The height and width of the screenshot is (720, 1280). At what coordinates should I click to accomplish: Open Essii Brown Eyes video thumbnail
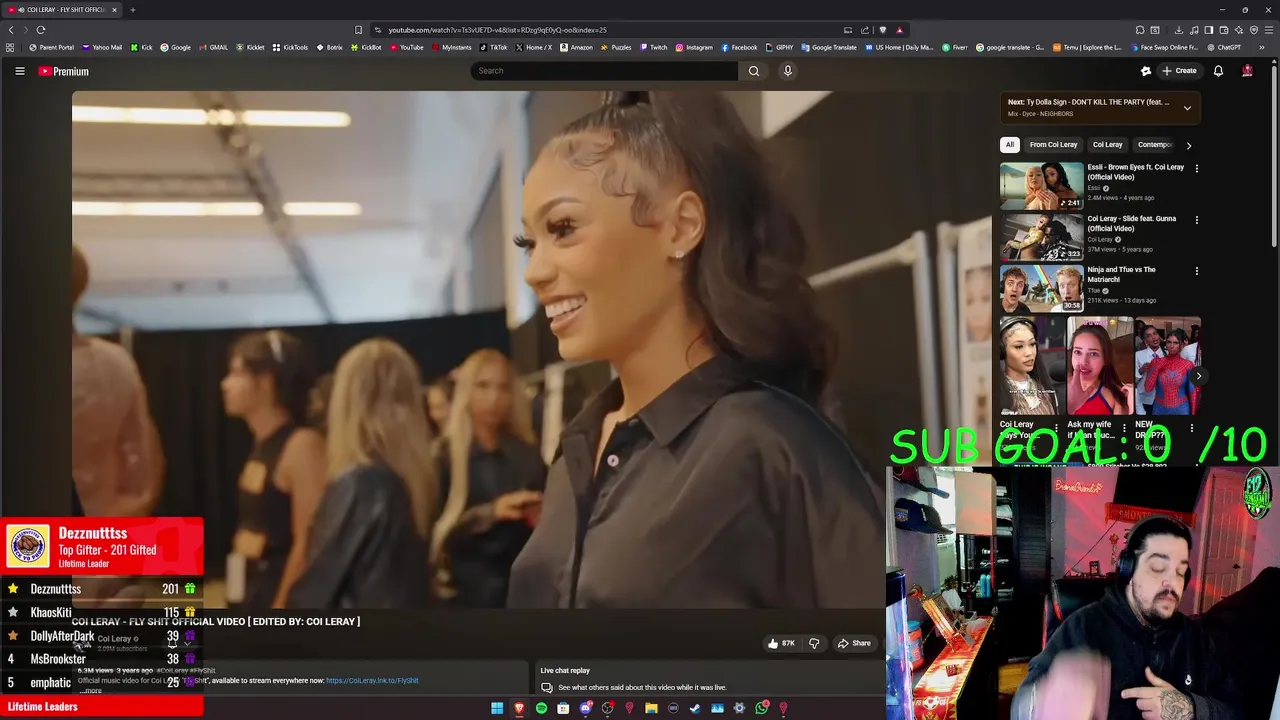1041,185
